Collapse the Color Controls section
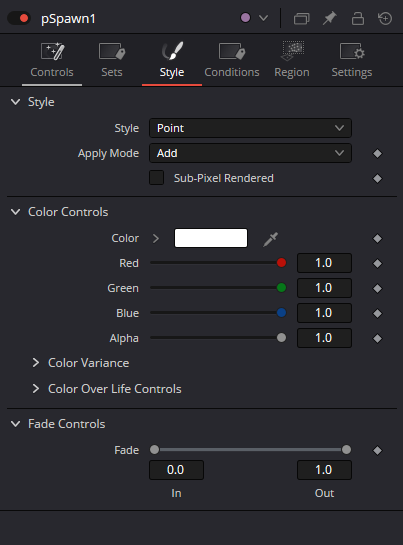403x545 pixels. [16, 212]
